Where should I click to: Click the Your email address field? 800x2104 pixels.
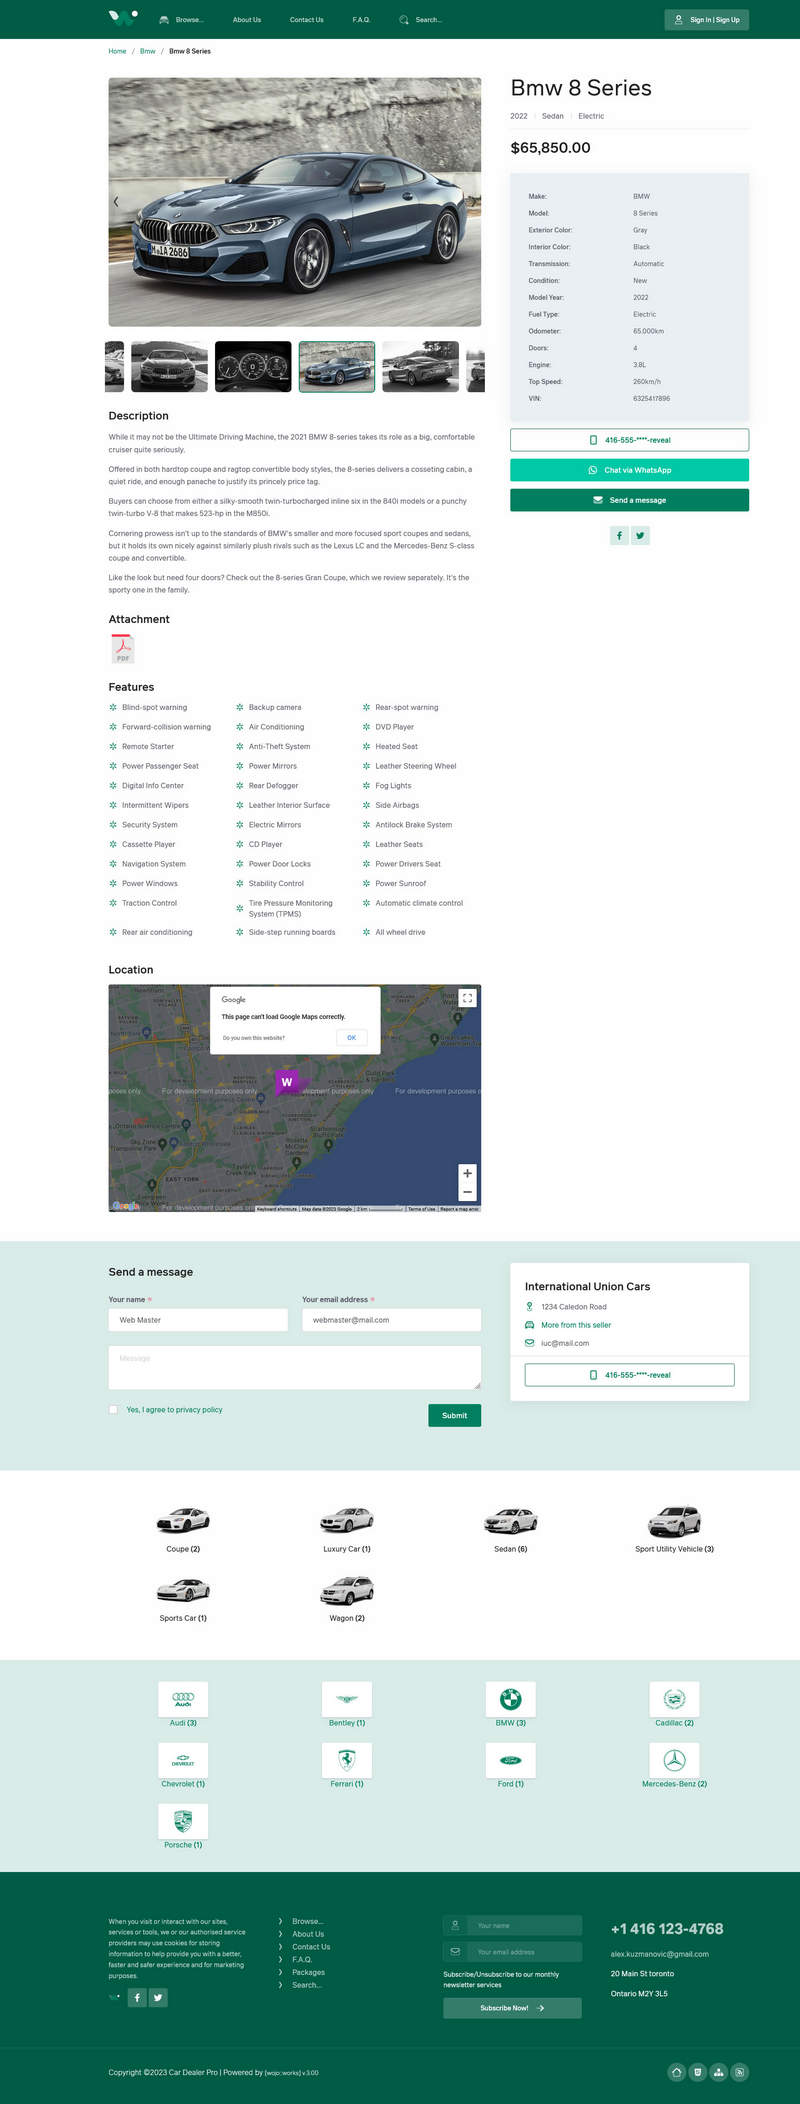coord(391,1320)
